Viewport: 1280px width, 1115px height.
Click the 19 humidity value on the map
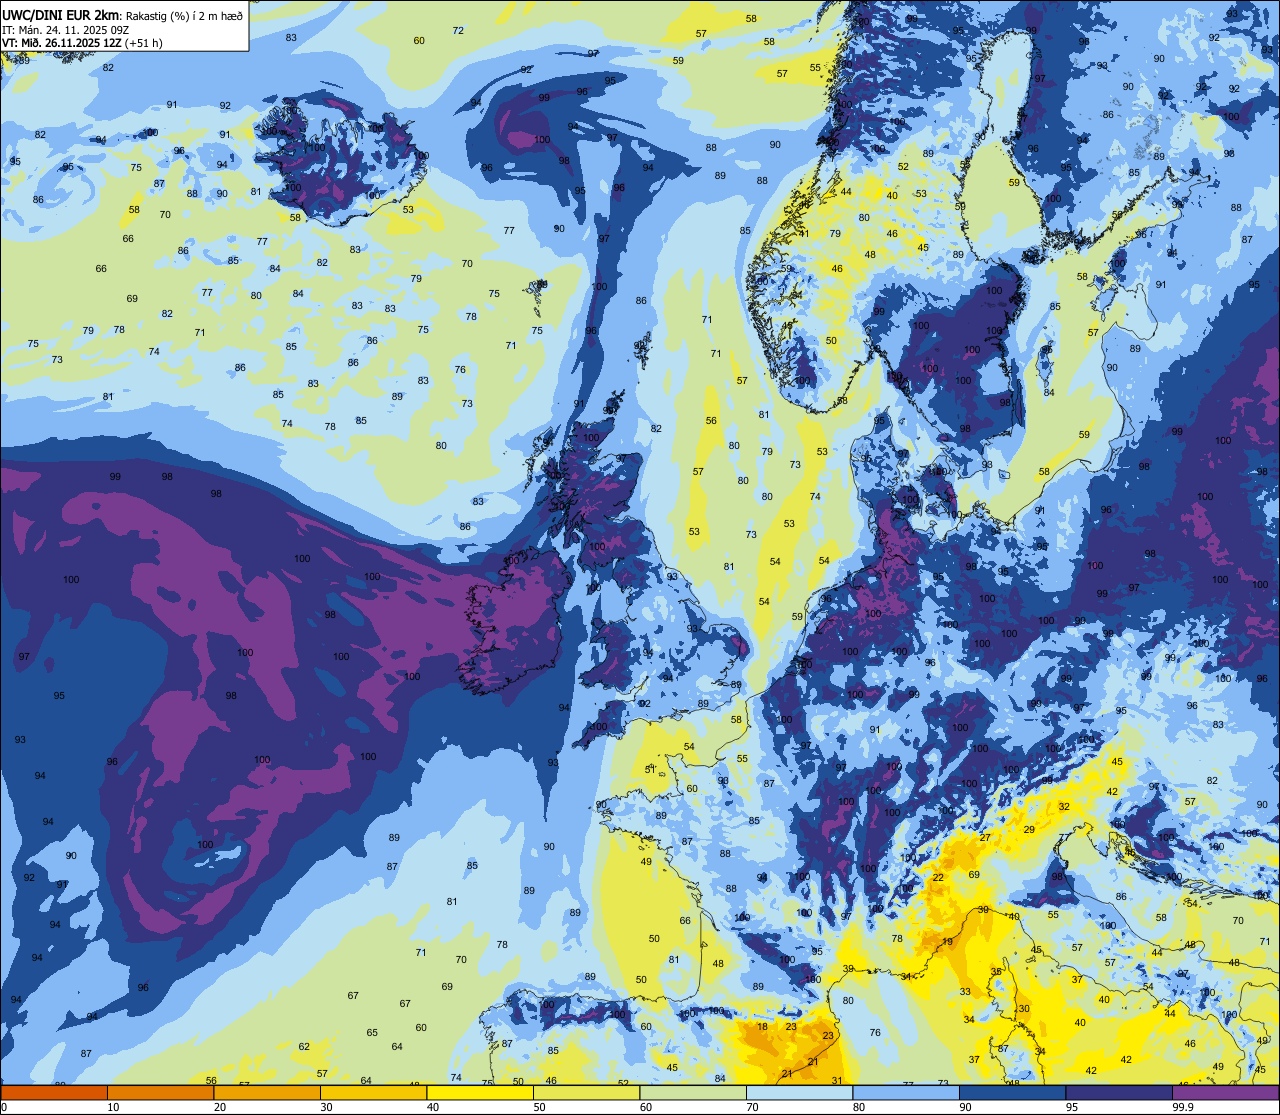click(x=947, y=942)
